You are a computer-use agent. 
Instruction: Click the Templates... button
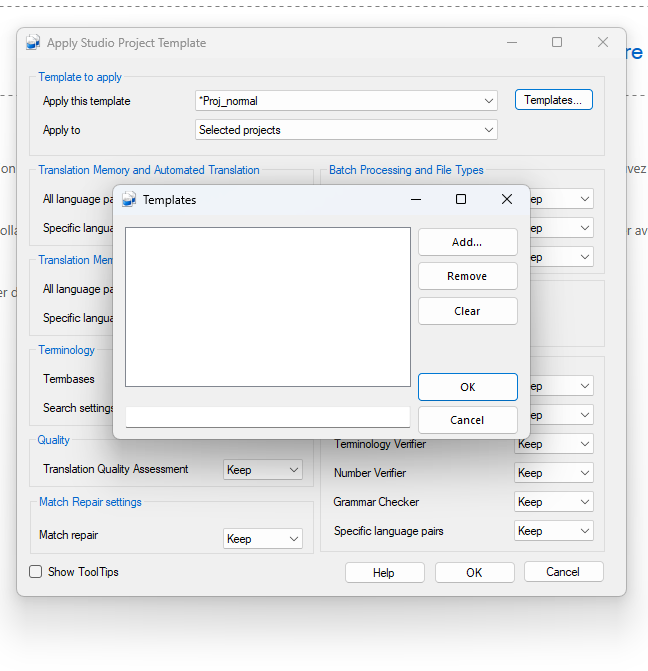(553, 100)
